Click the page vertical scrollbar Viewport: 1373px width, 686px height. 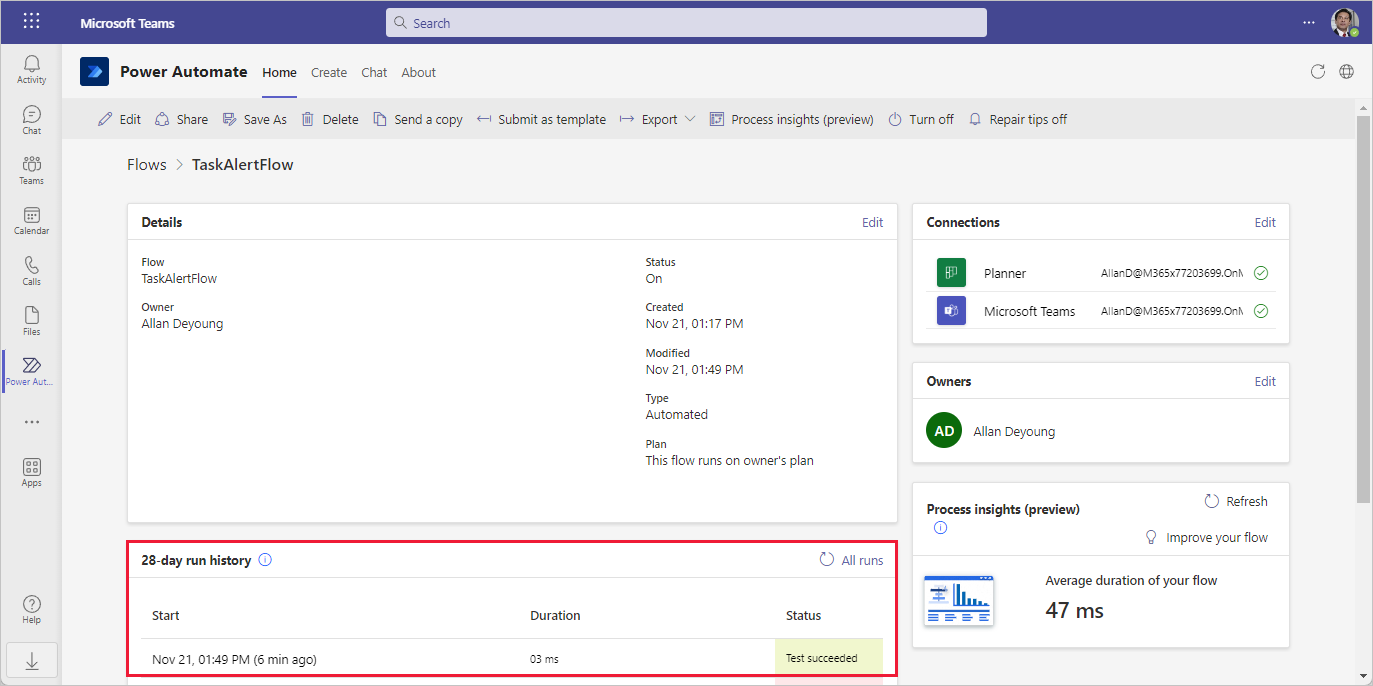pyautogui.click(x=1363, y=308)
